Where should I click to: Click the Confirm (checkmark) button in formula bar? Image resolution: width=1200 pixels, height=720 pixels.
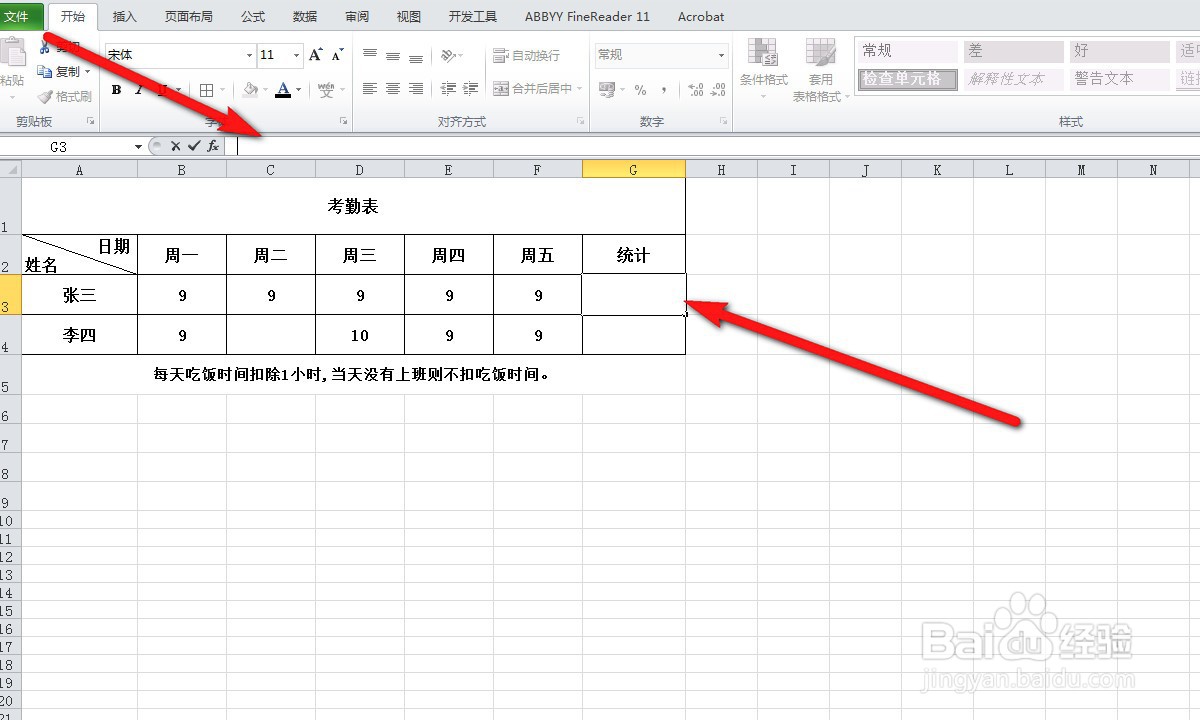(x=193, y=145)
